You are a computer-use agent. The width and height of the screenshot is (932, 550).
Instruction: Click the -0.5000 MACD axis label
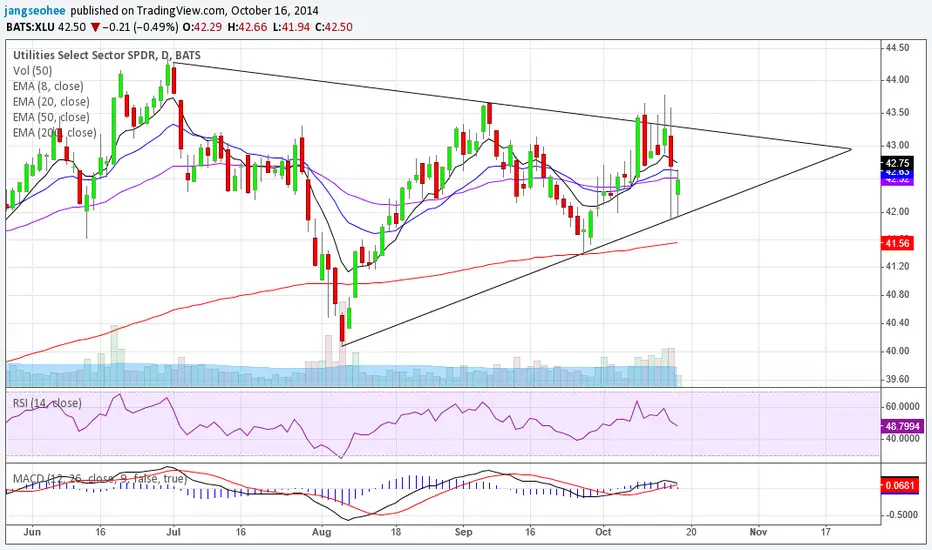click(x=901, y=515)
